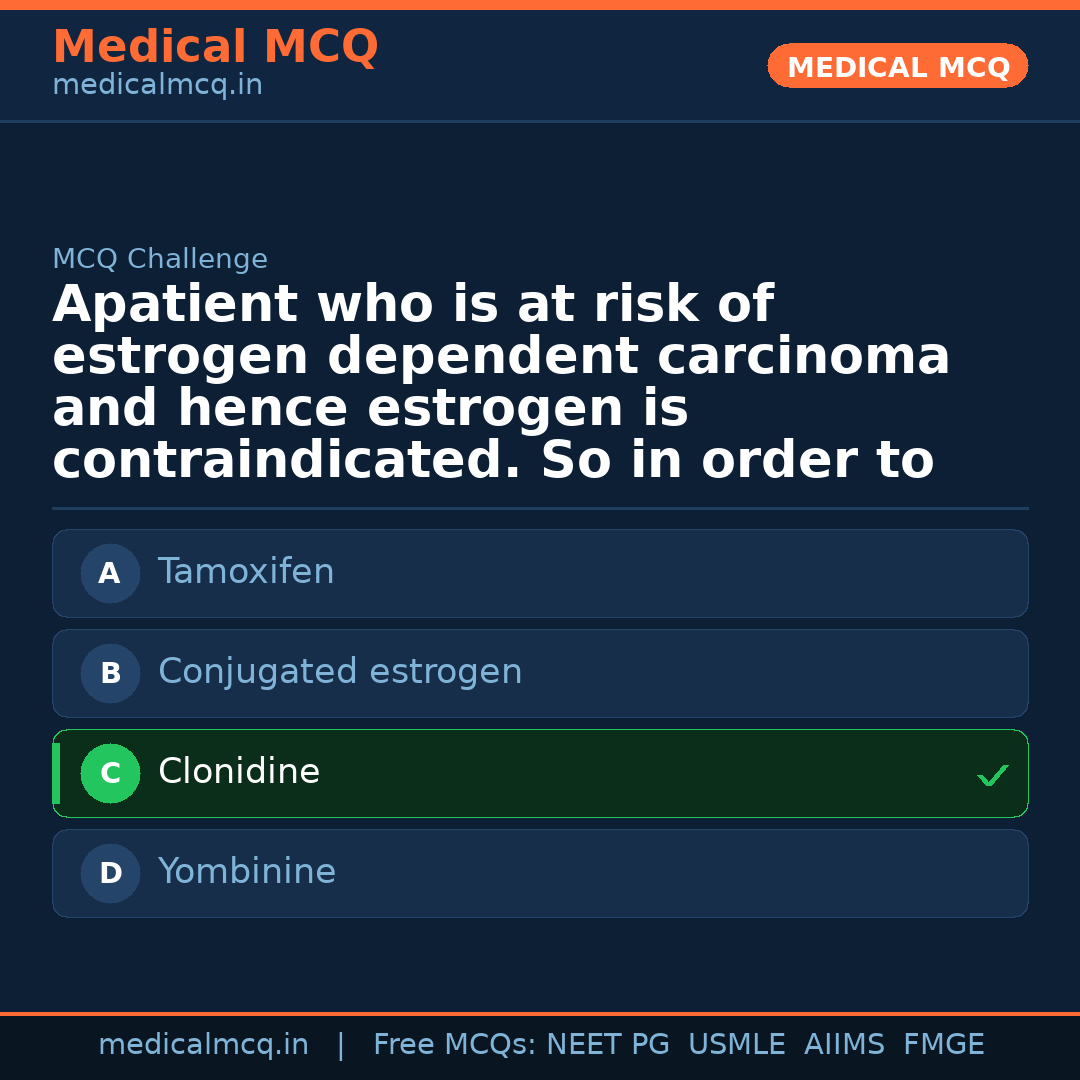Click "Free MCQs:" label in the footer
1080x1080 pixels.
[x=455, y=1045]
